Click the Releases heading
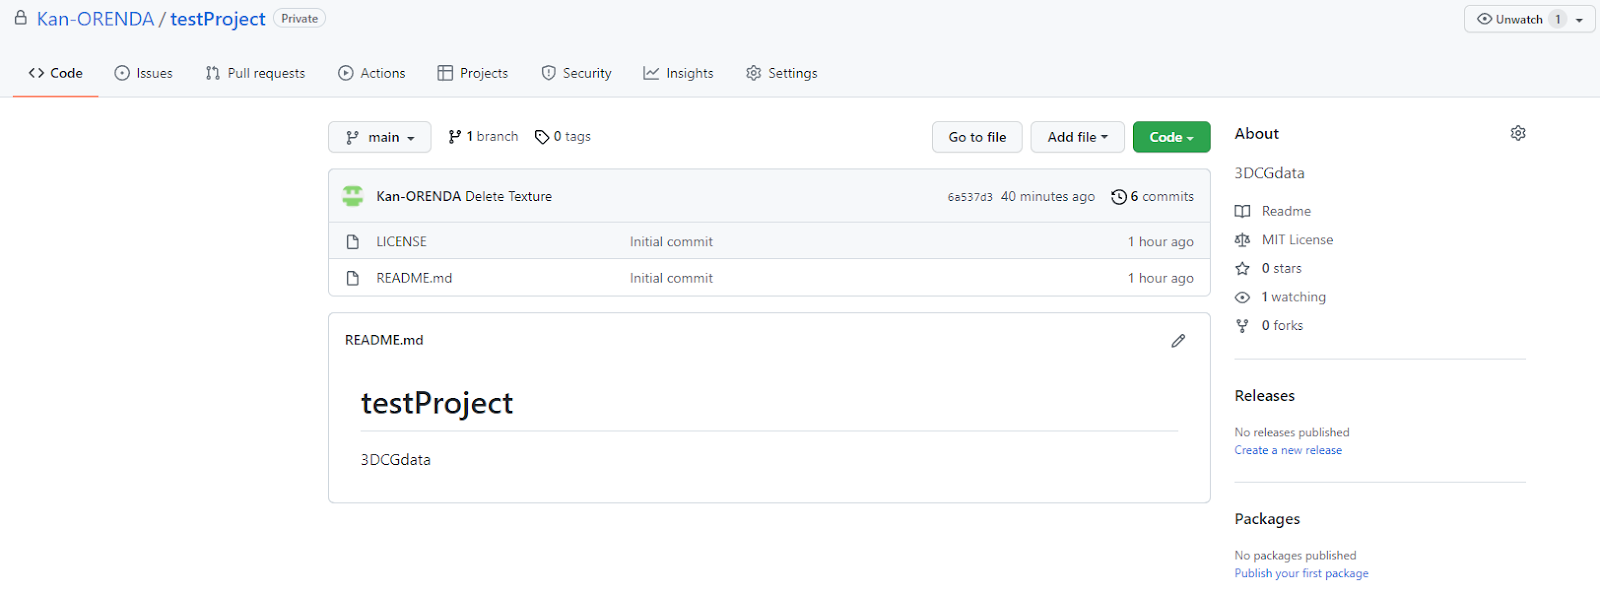 coord(1264,396)
